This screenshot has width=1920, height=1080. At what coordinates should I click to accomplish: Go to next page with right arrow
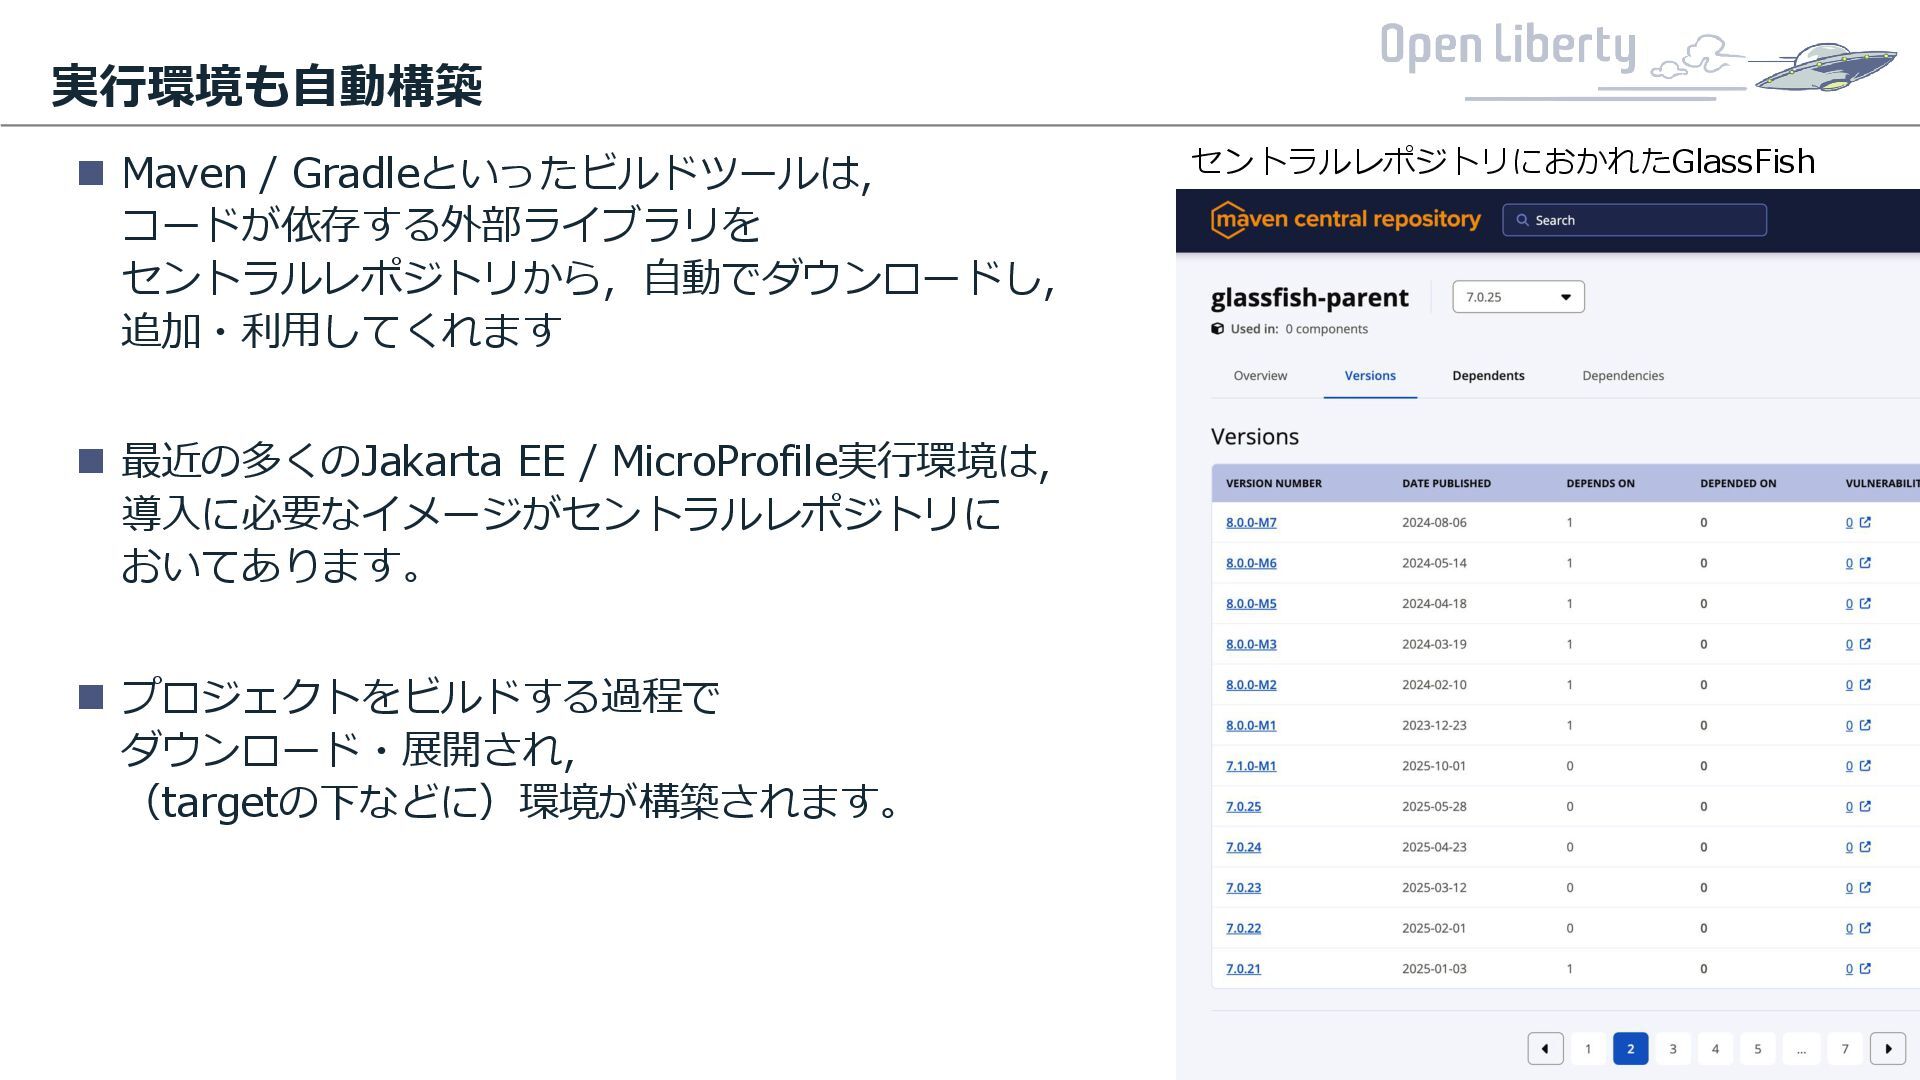(1887, 1048)
